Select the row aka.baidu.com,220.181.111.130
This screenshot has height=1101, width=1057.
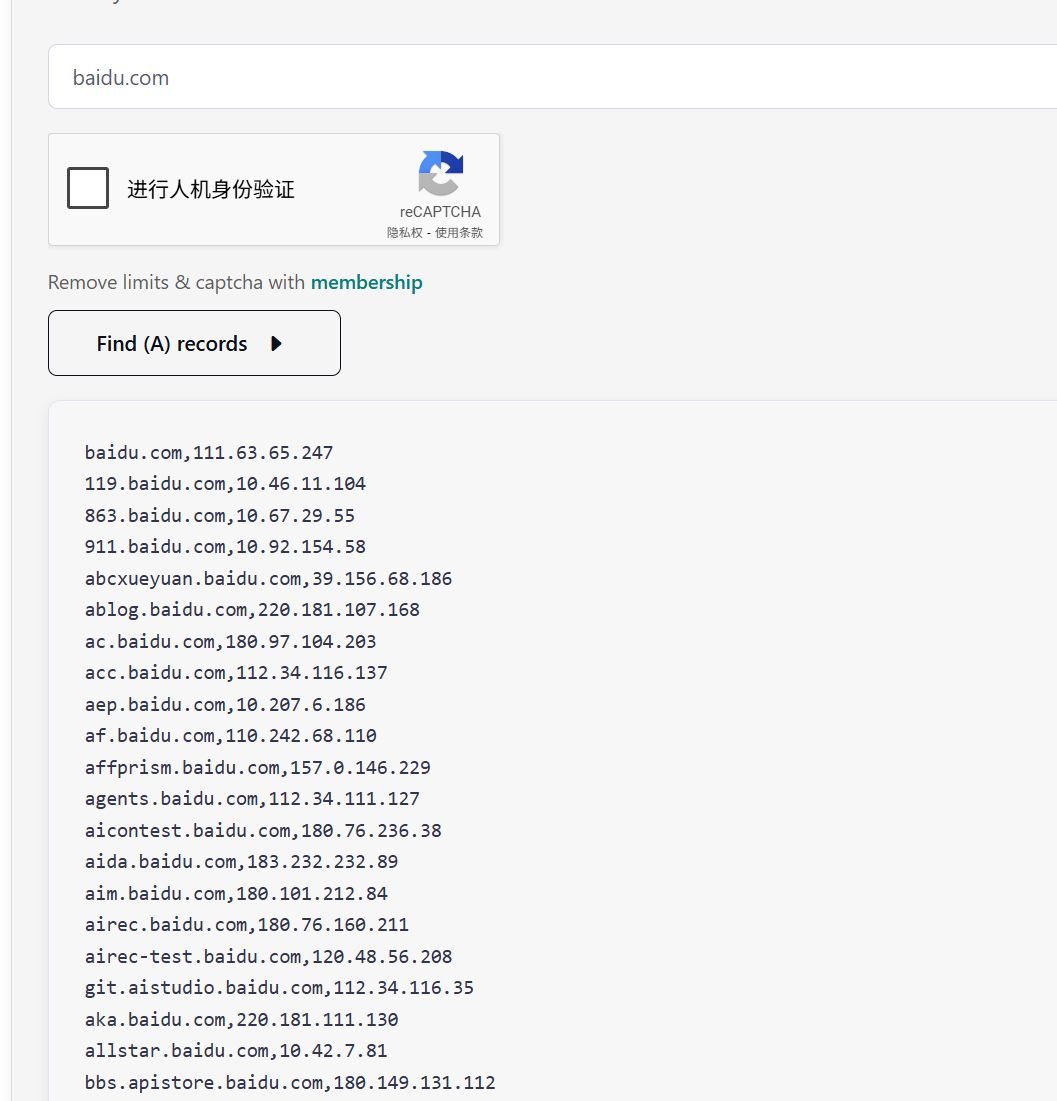(x=242, y=1020)
